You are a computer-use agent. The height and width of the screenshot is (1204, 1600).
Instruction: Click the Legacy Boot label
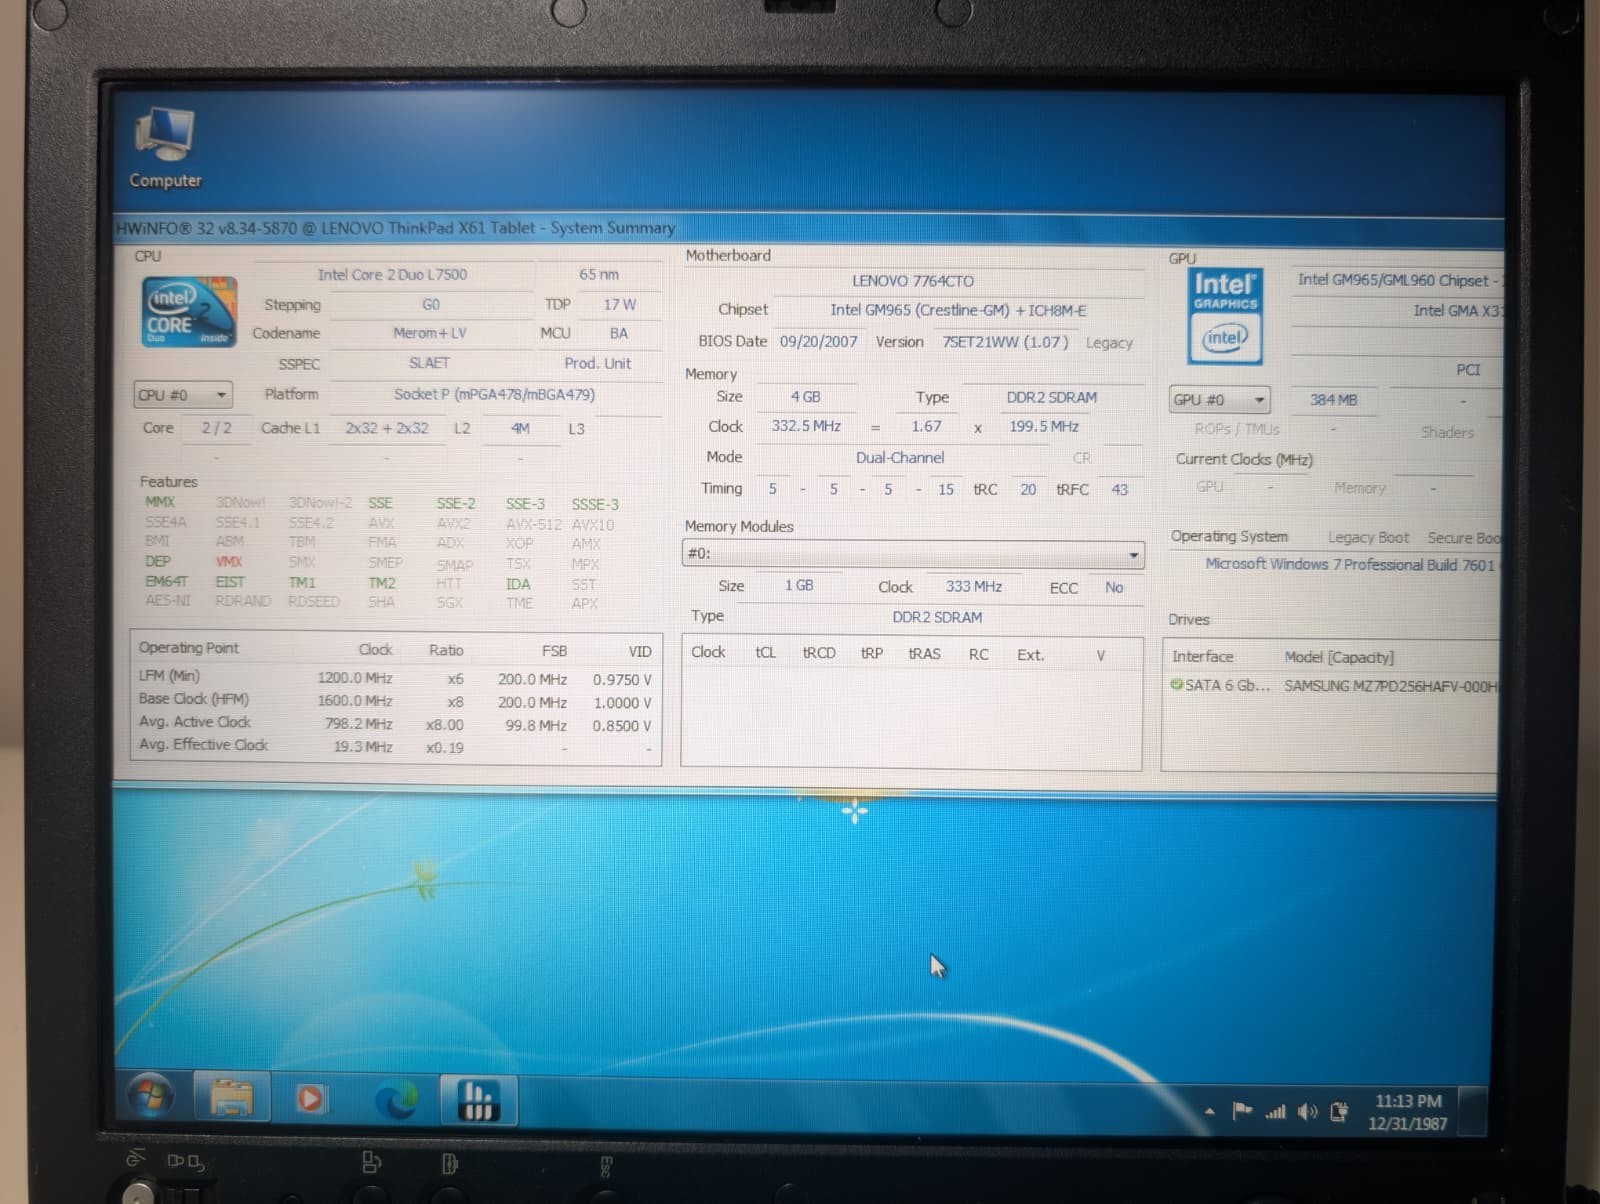[x=1368, y=538]
